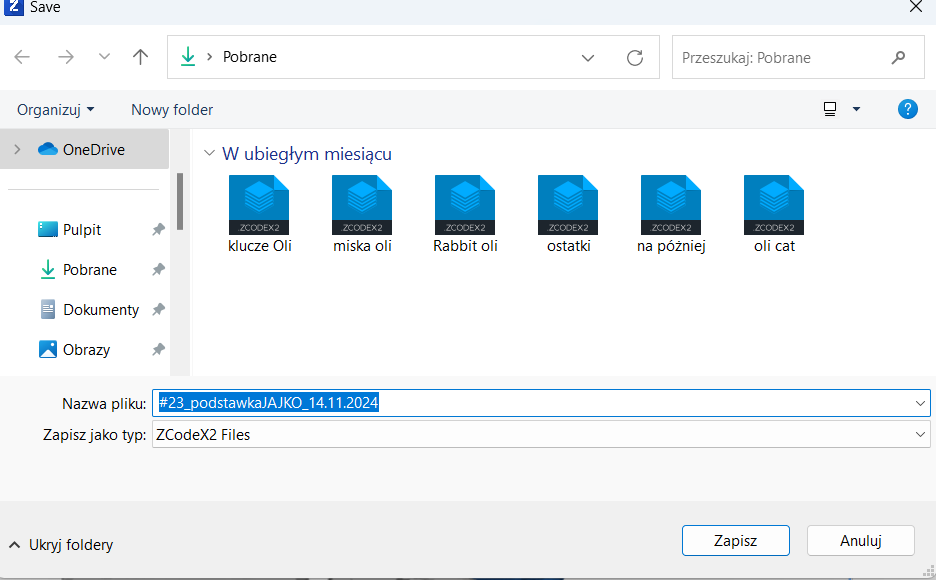Open recent locations dropdown arrow
Viewport: 936px width, 580px height.
coord(104,57)
